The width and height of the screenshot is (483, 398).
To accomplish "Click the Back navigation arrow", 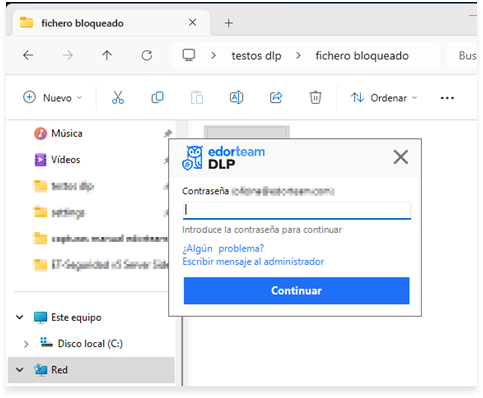I will 28,55.
